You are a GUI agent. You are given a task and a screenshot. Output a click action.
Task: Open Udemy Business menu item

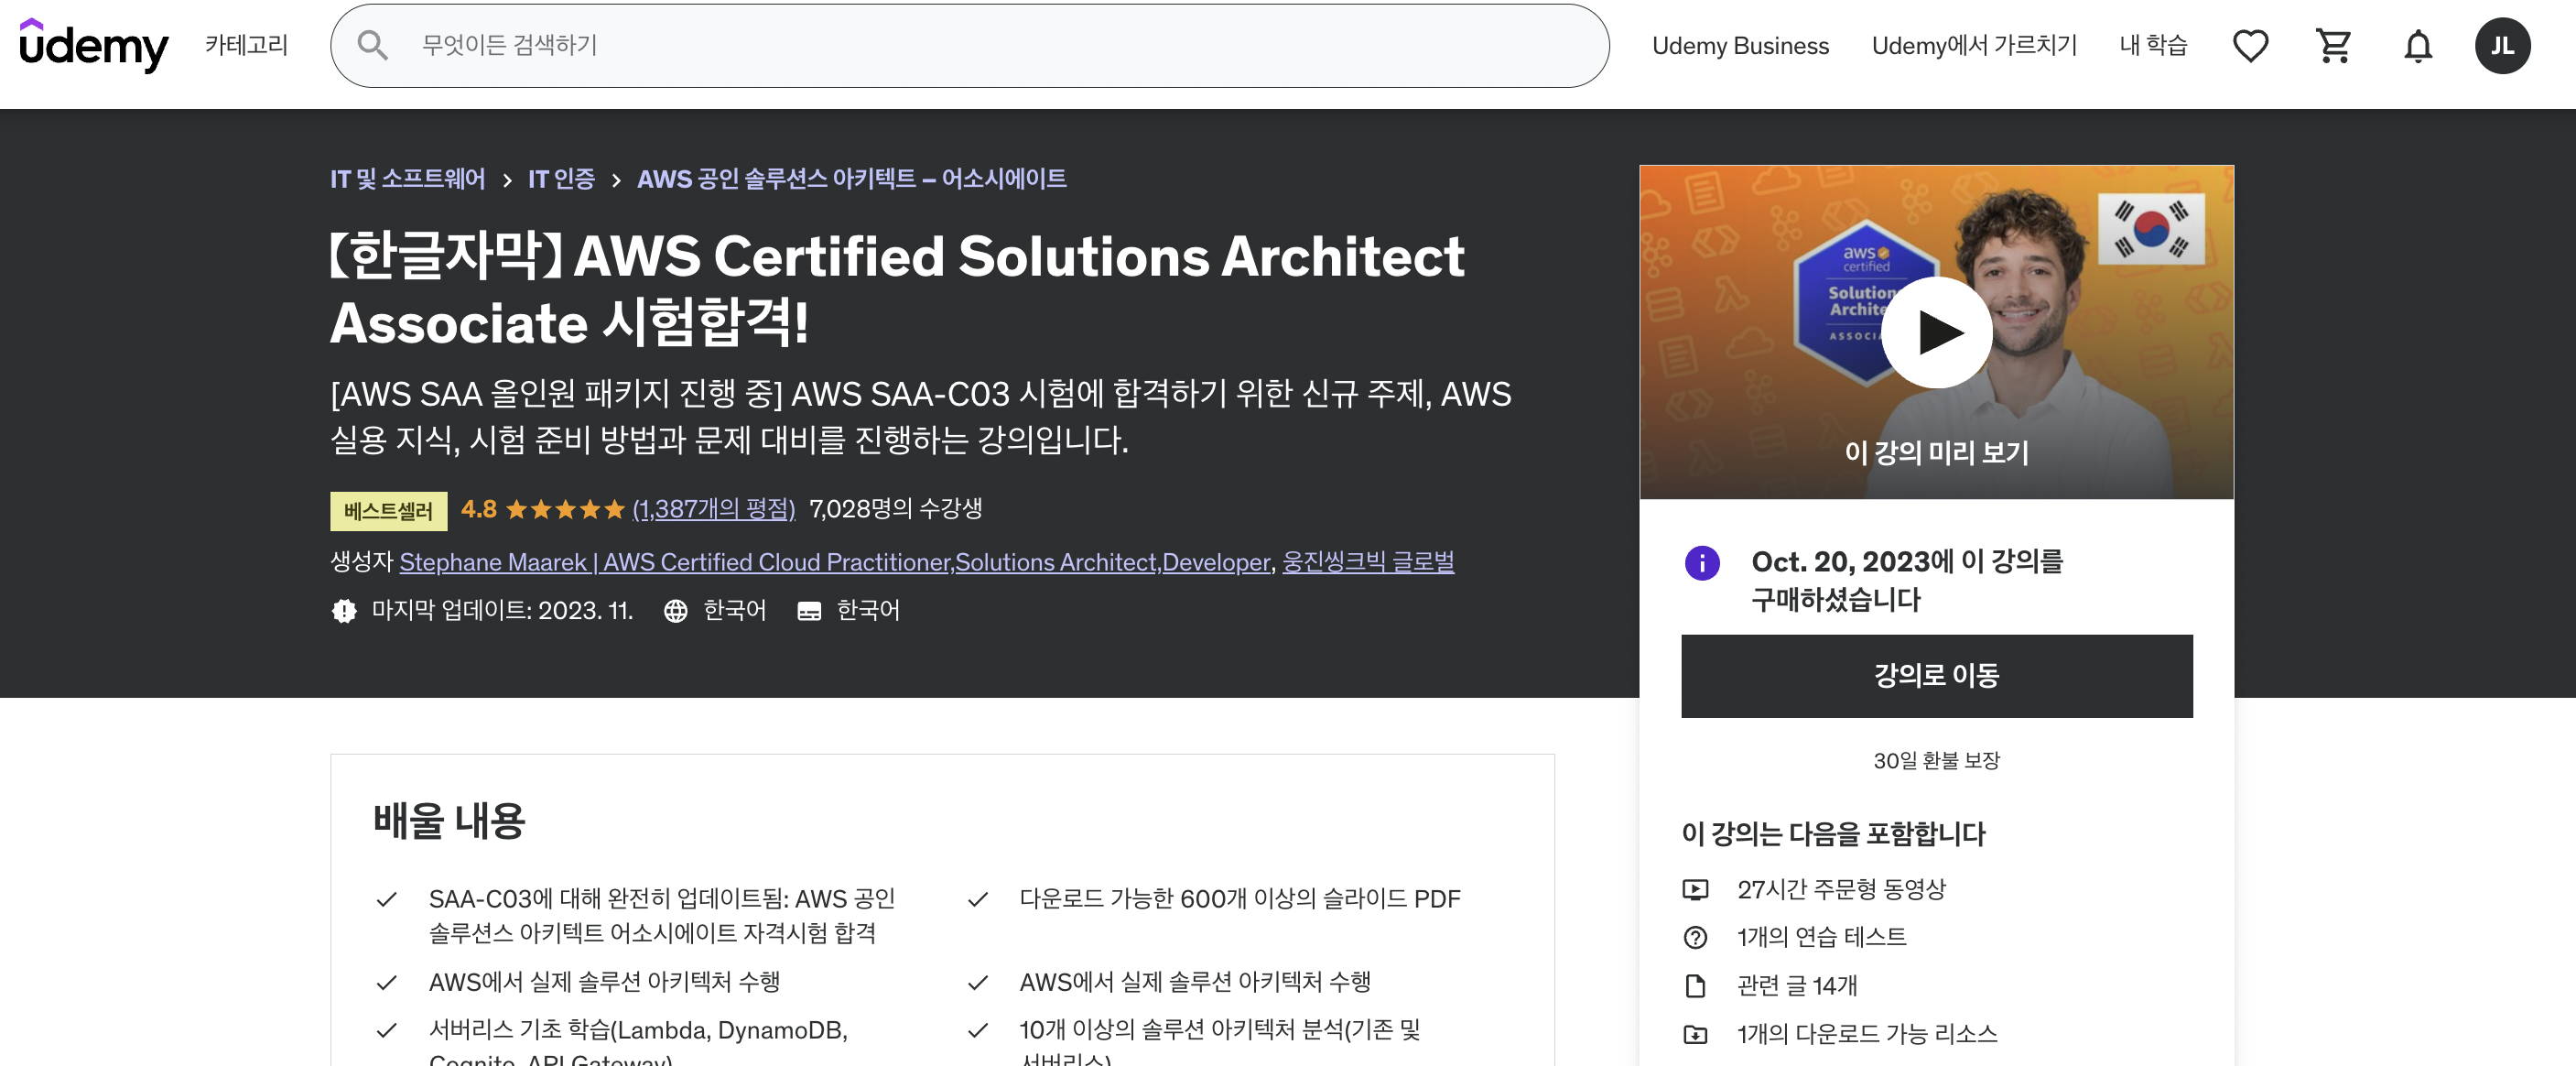[x=1740, y=46]
